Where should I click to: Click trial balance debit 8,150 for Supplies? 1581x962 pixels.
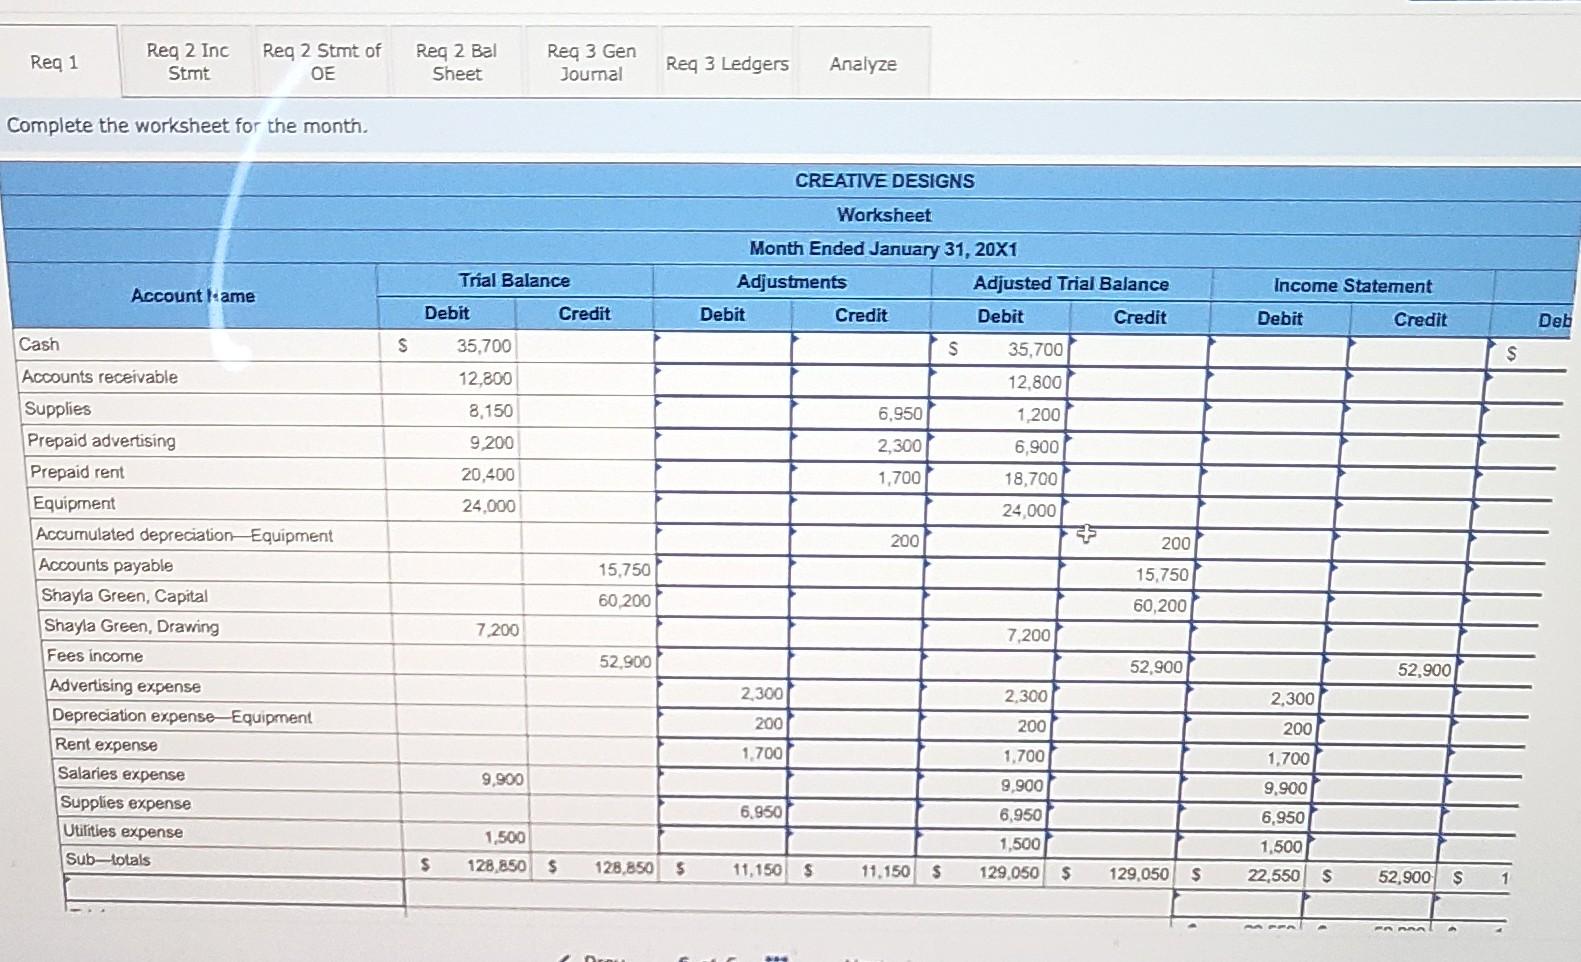tap(490, 410)
